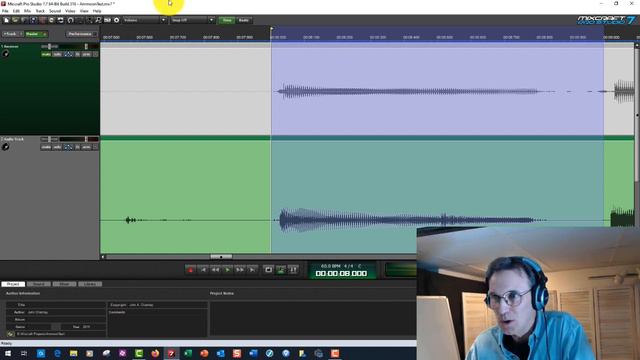Click the Undo arrow icon in toolbar
Viewport: 640px width, 360px height.
(x=70, y=20)
